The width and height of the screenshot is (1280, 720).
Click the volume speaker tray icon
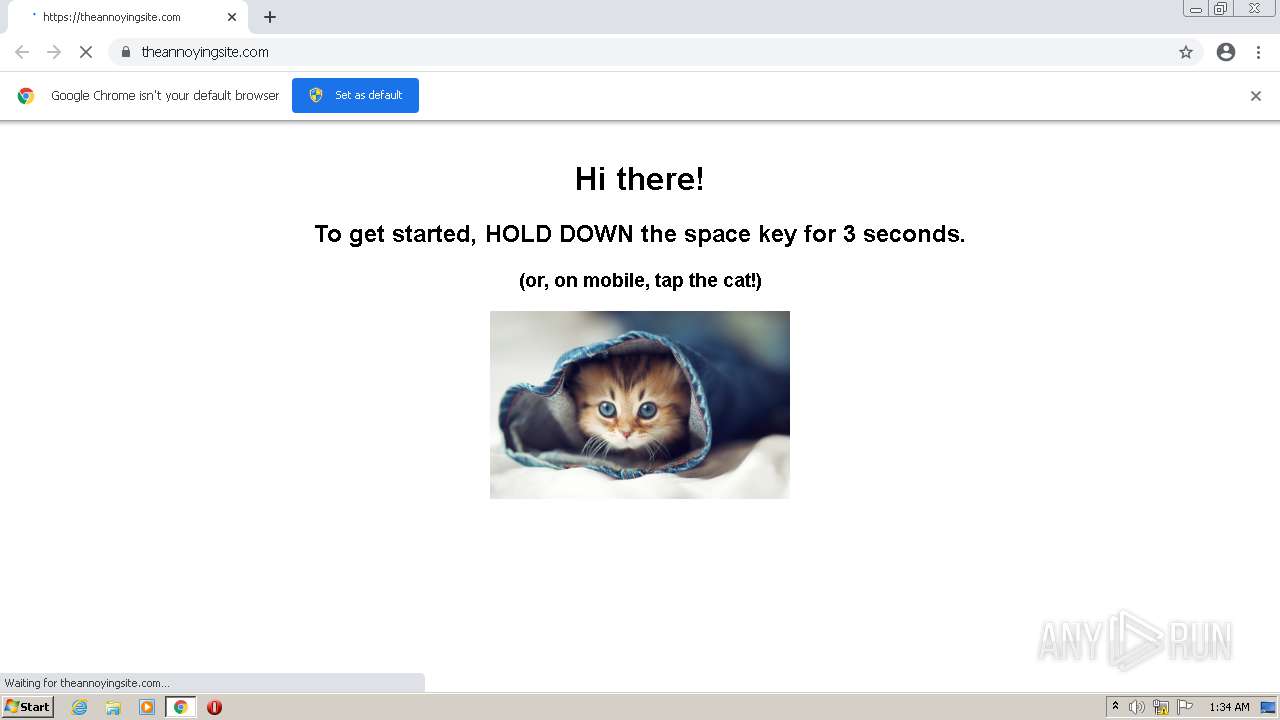pos(1137,707)
